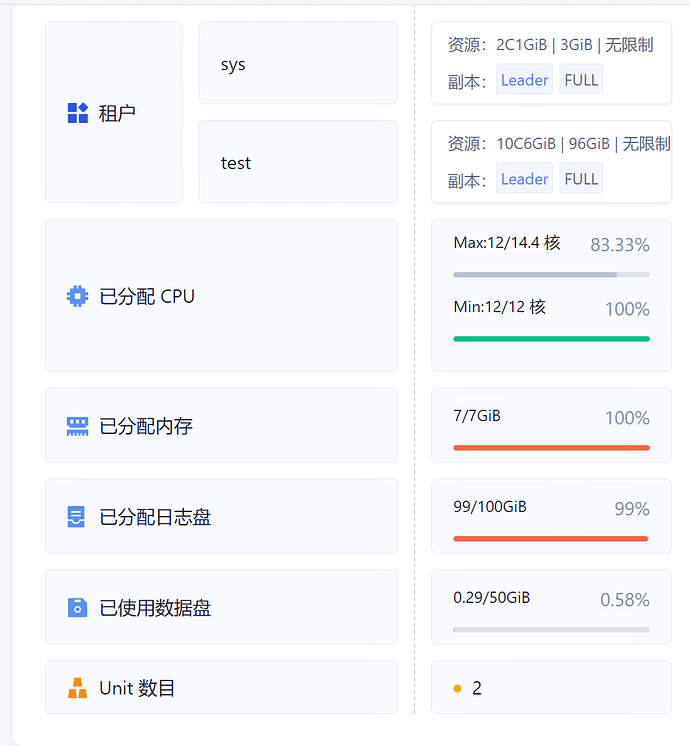The width and height of the screenshot is (690, 746).
Task: Click the 已分配日志盘 log disk icon
Action: [x=77, y=517]
